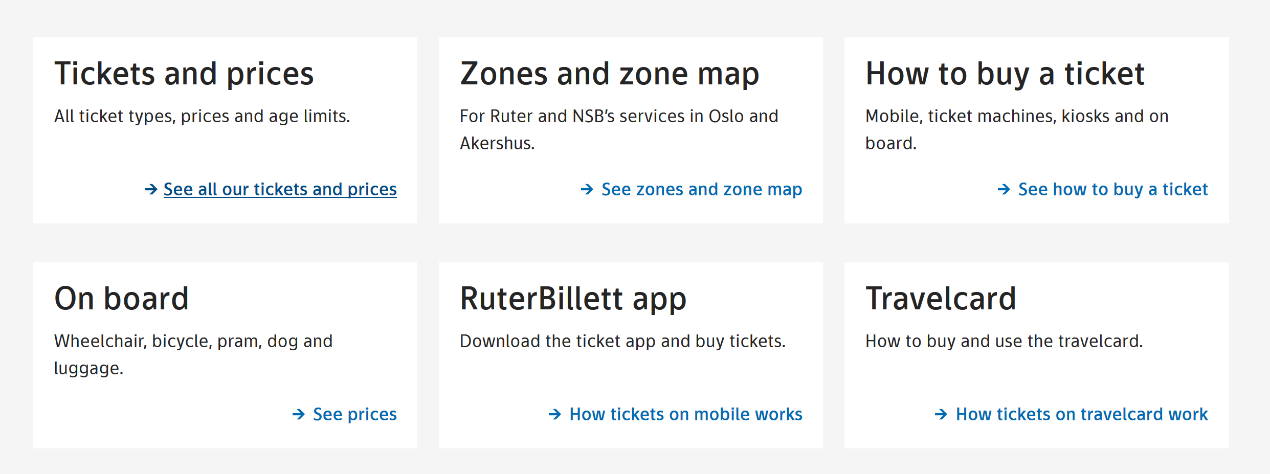
Task: Select the 'RuterBillett app' card heading
Action: [573, 299]
